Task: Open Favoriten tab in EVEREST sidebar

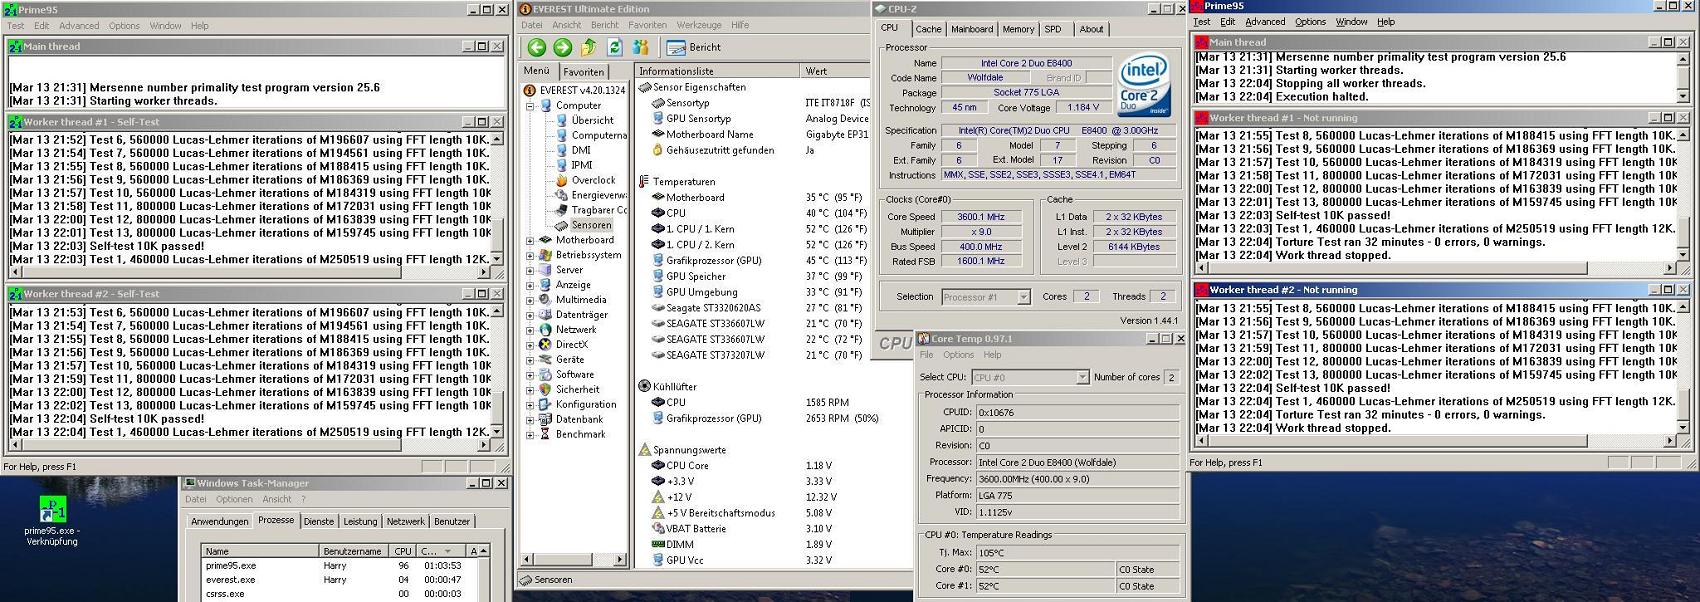Action: (583, 72)
